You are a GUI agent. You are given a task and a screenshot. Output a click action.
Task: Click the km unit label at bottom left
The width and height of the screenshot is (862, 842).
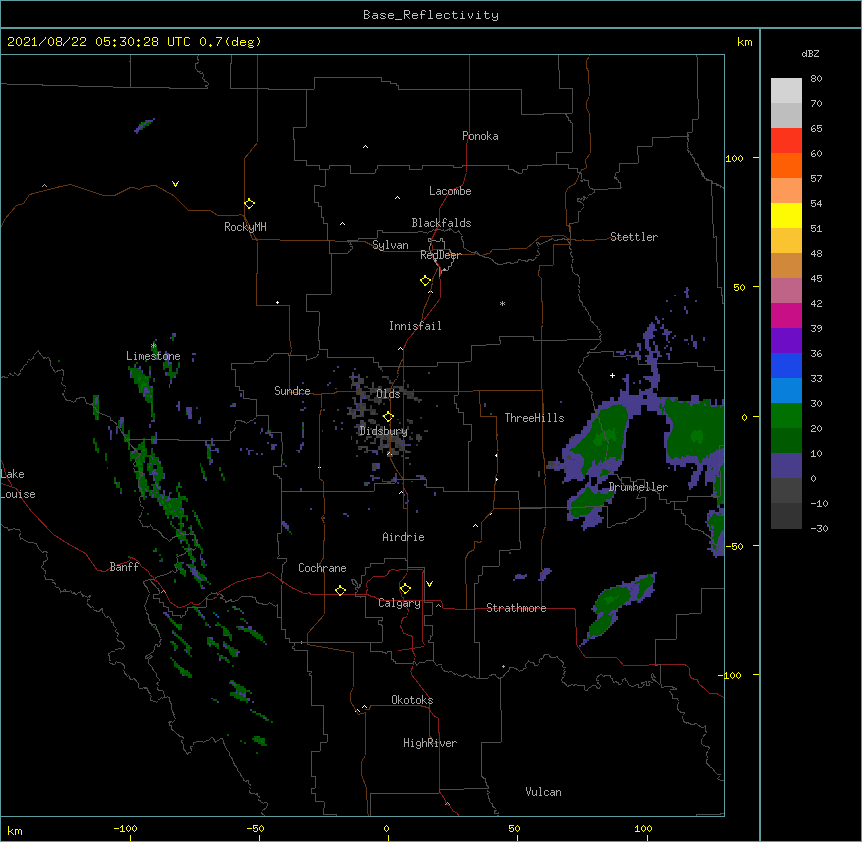click(x=15, y=831)
